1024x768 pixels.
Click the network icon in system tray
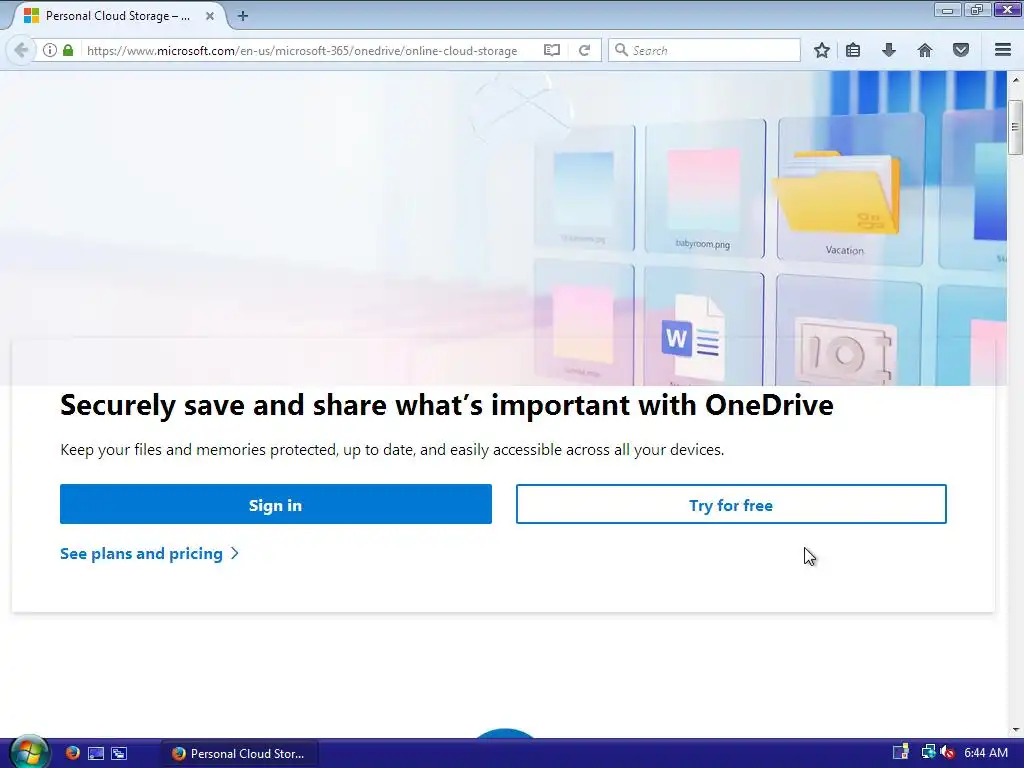[927, 752]
